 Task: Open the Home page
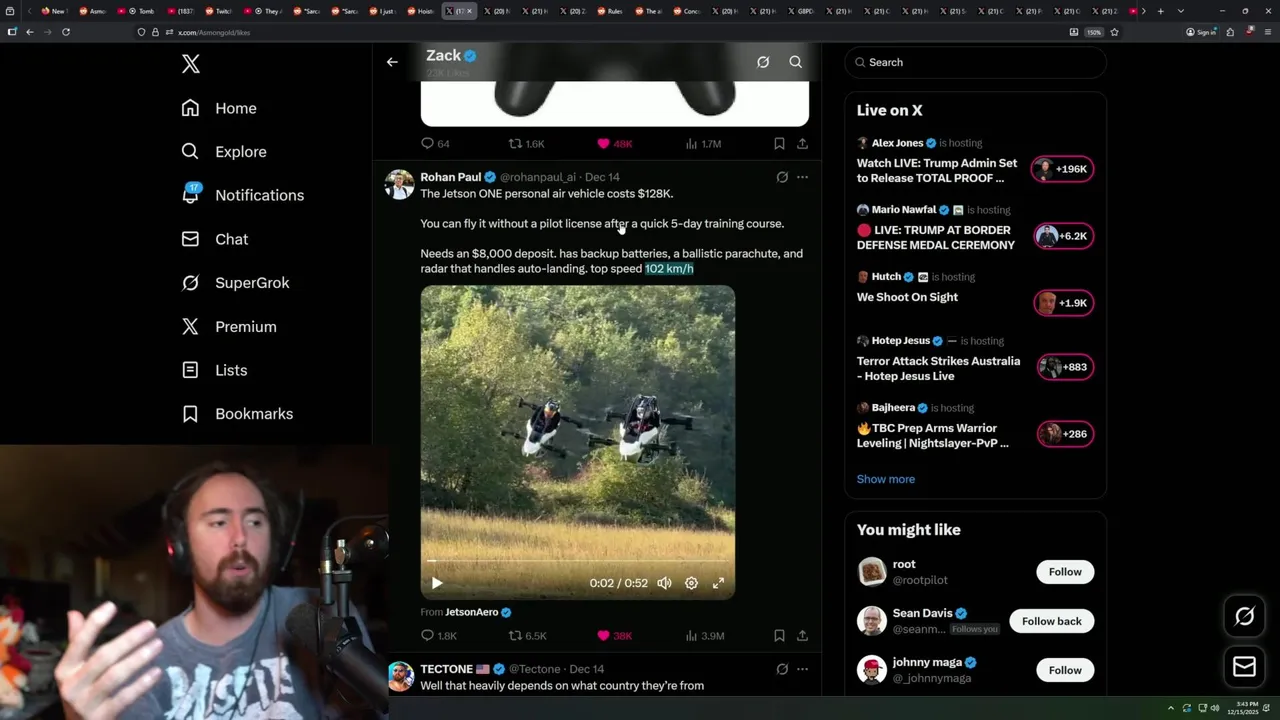[219, 108]
